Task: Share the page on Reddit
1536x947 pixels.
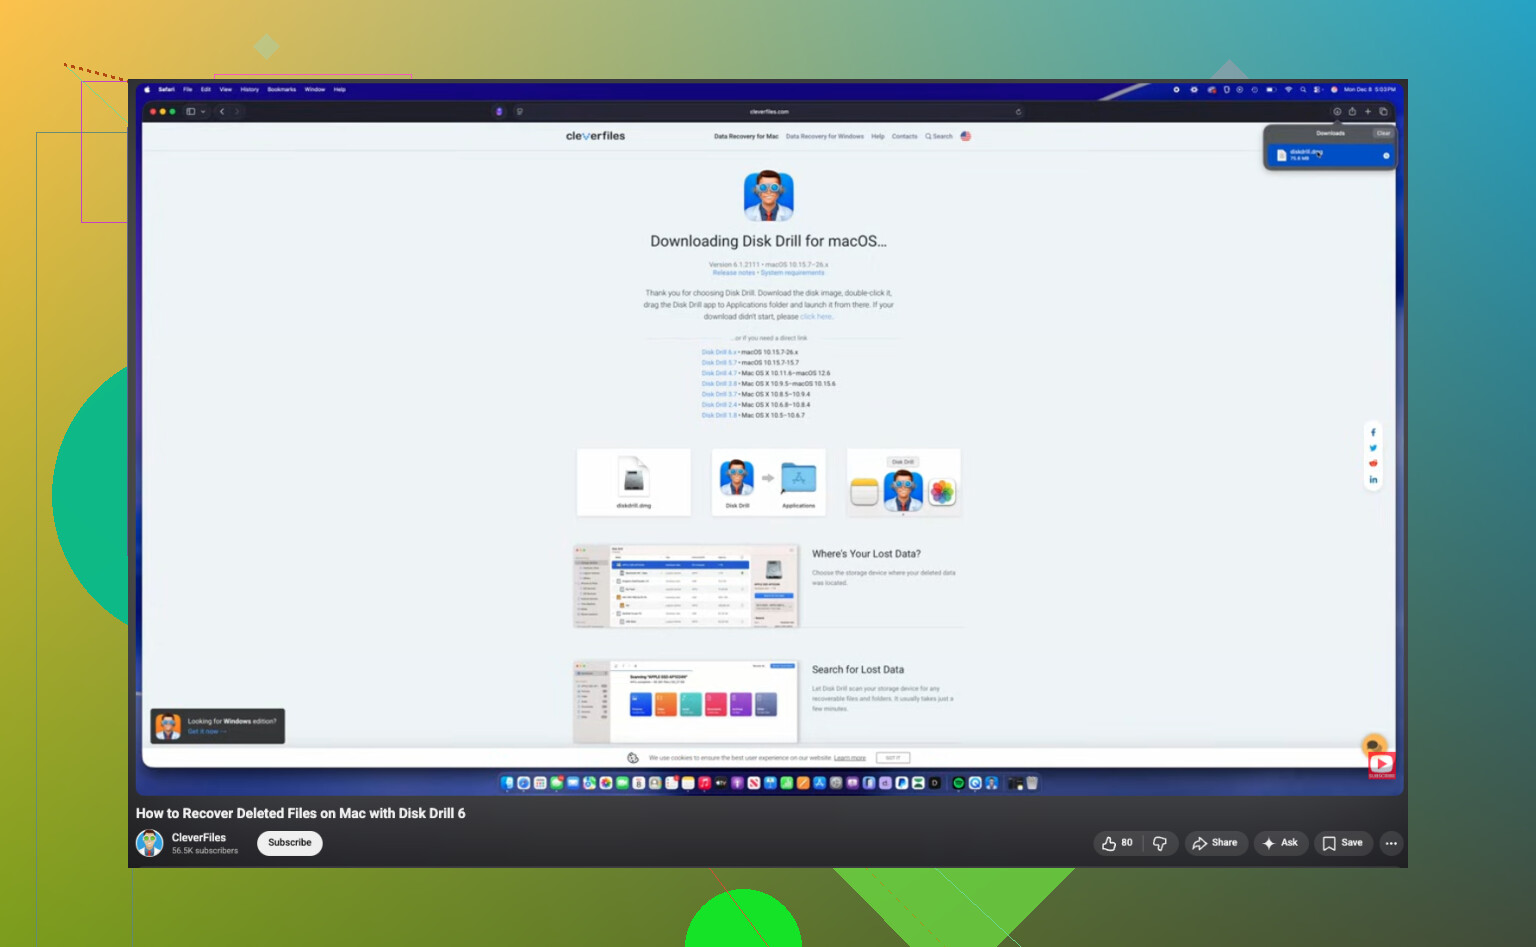Action: click(1373, 463)
